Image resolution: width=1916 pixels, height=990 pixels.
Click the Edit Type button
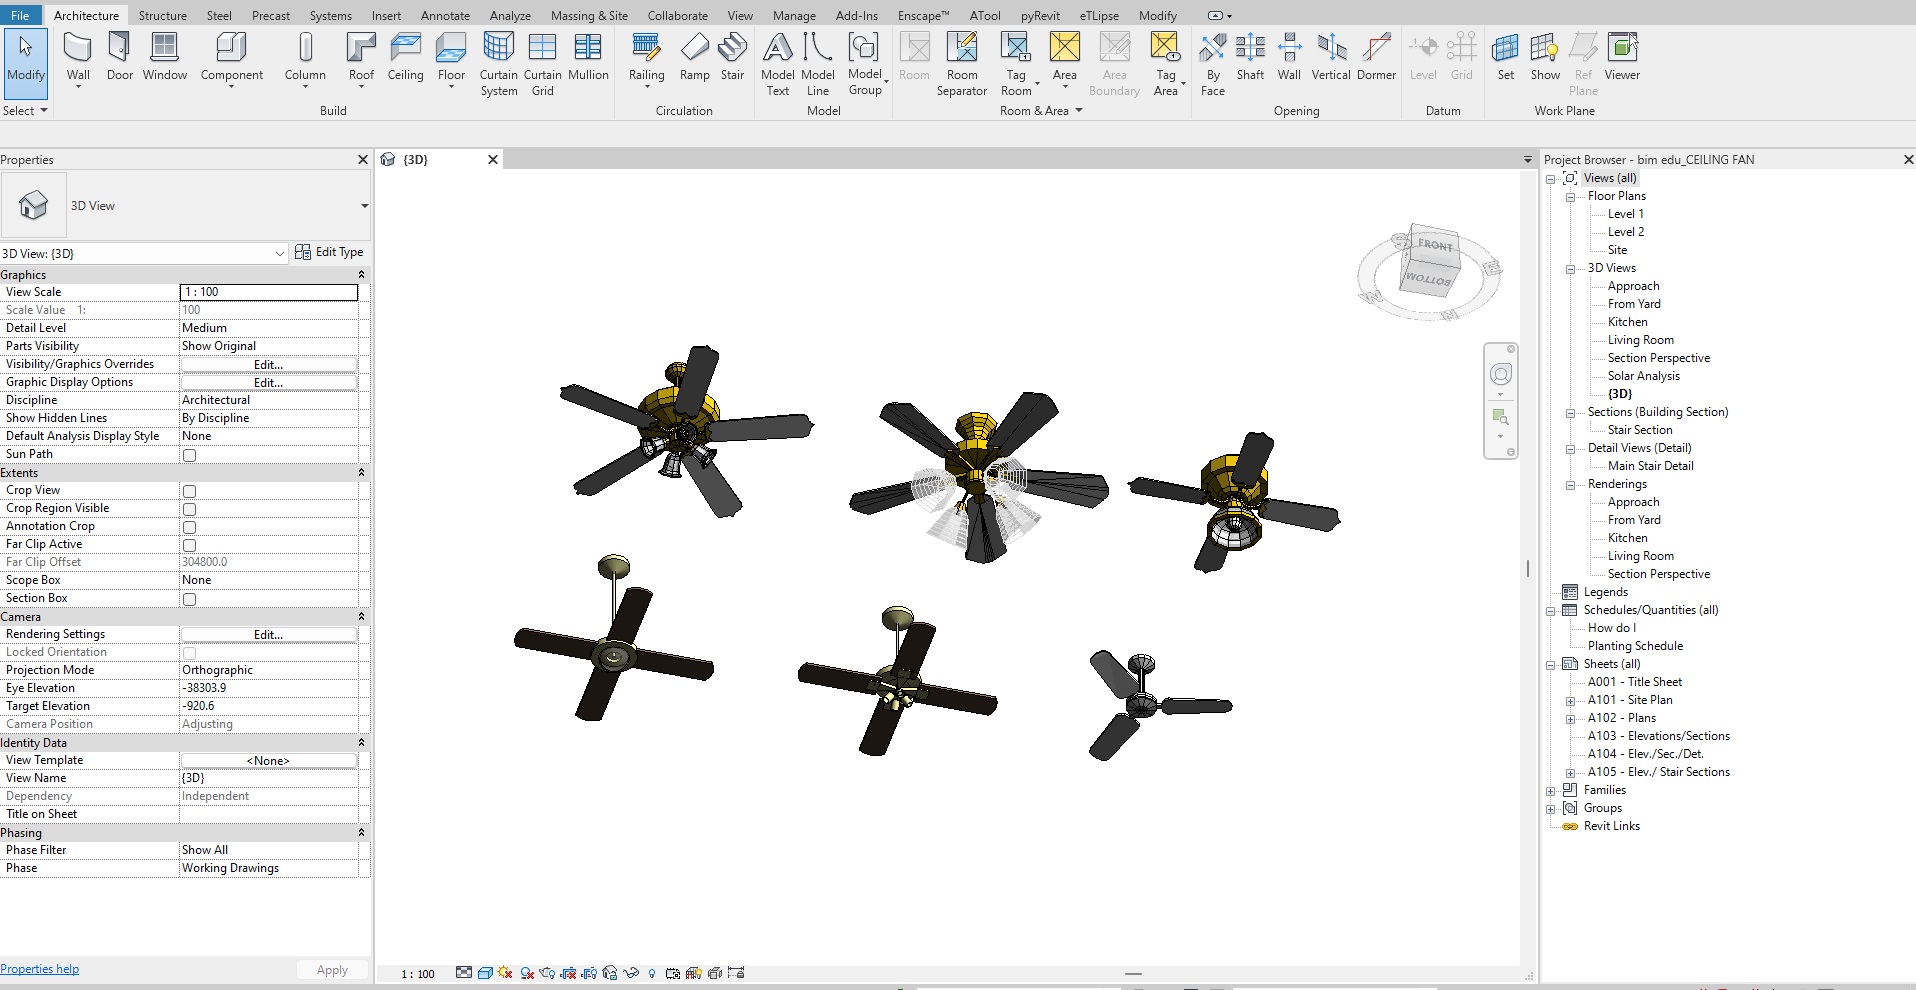(x=329, y=252)
